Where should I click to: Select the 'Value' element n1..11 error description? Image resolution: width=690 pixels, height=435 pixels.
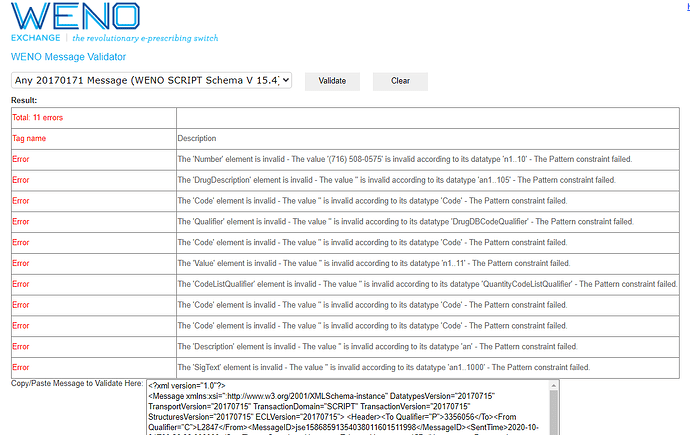tap(374, 263)
